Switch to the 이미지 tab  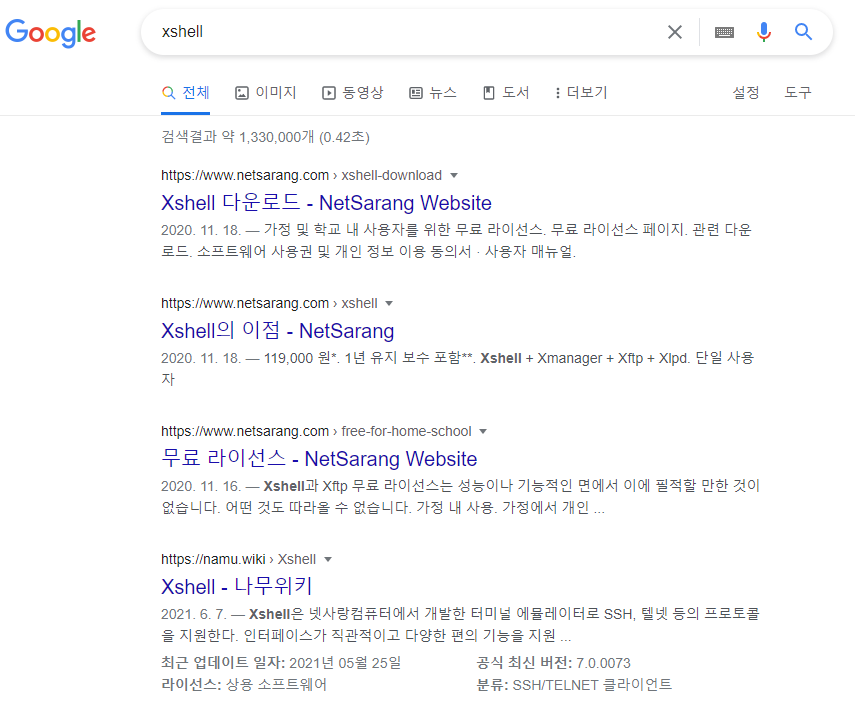tap(266, 93)
